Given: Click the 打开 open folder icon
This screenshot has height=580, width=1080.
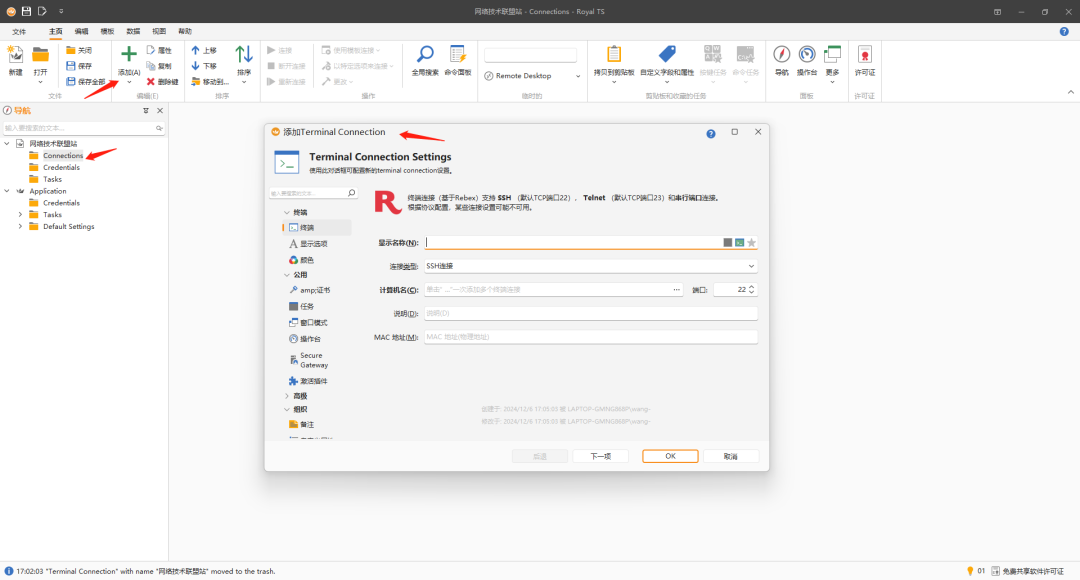Looking at the screenshot, I should 41,55.
